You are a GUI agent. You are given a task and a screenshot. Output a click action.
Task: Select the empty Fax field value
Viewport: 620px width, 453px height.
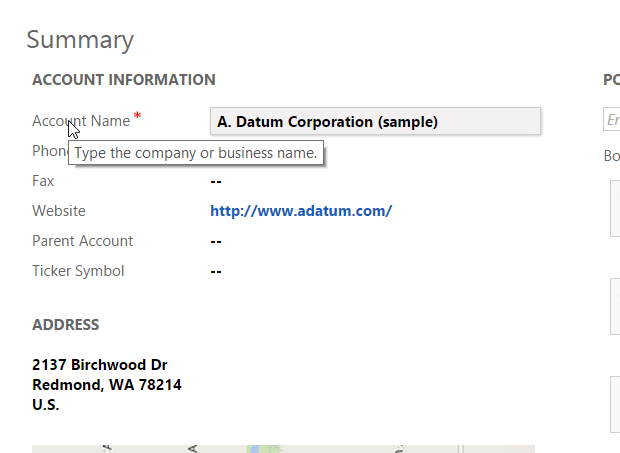[x=216, y=181]
